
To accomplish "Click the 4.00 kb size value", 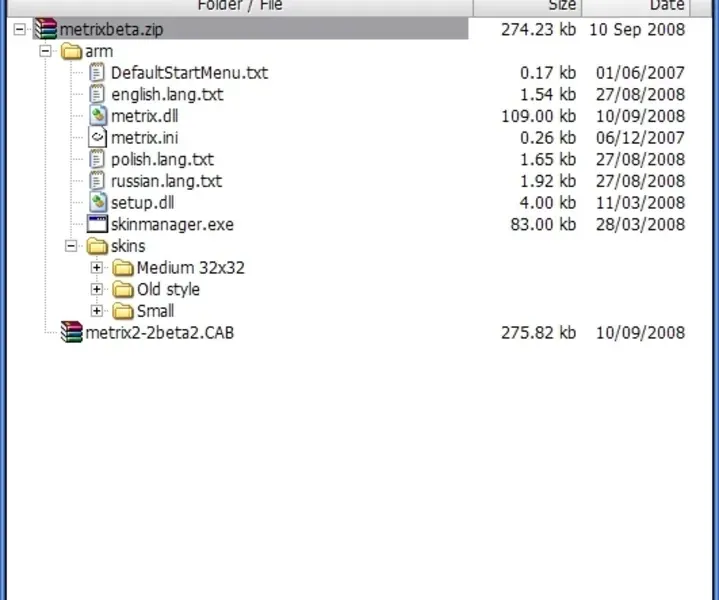I will click(548, 203).
